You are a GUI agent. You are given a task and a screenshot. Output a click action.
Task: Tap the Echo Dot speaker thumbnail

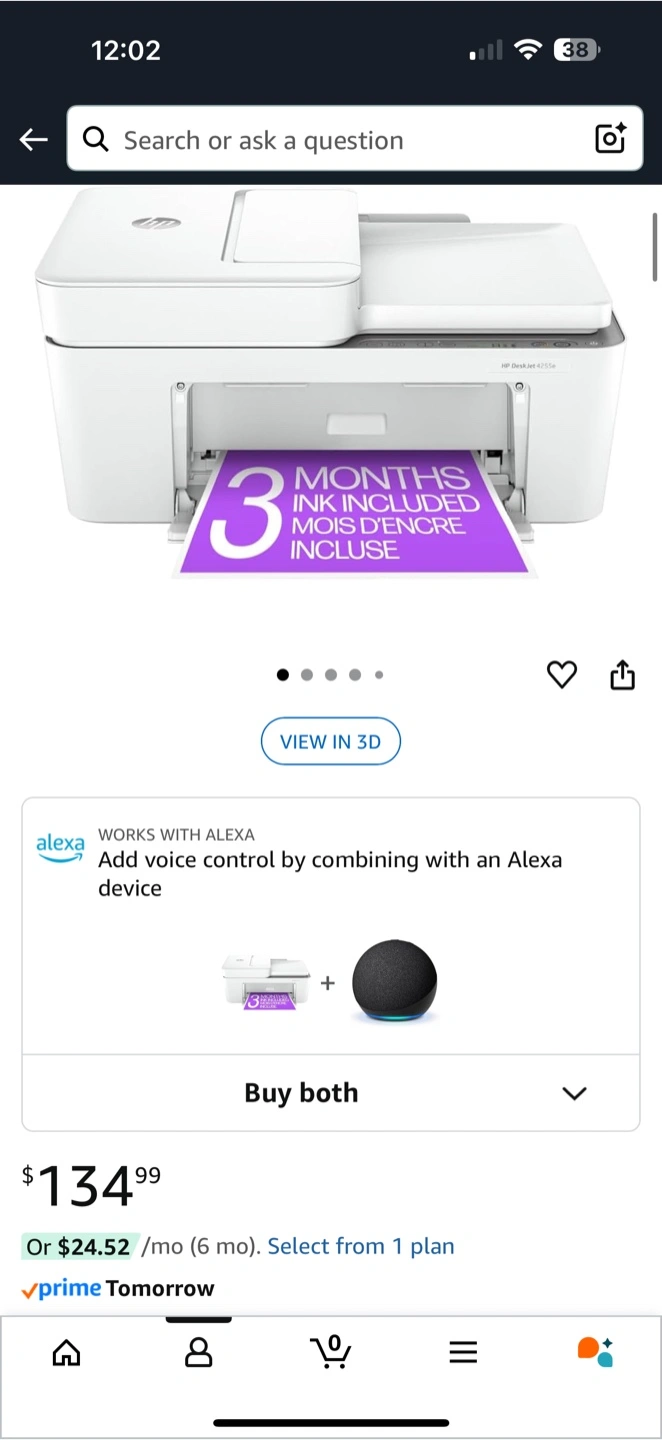coord(394,983)
